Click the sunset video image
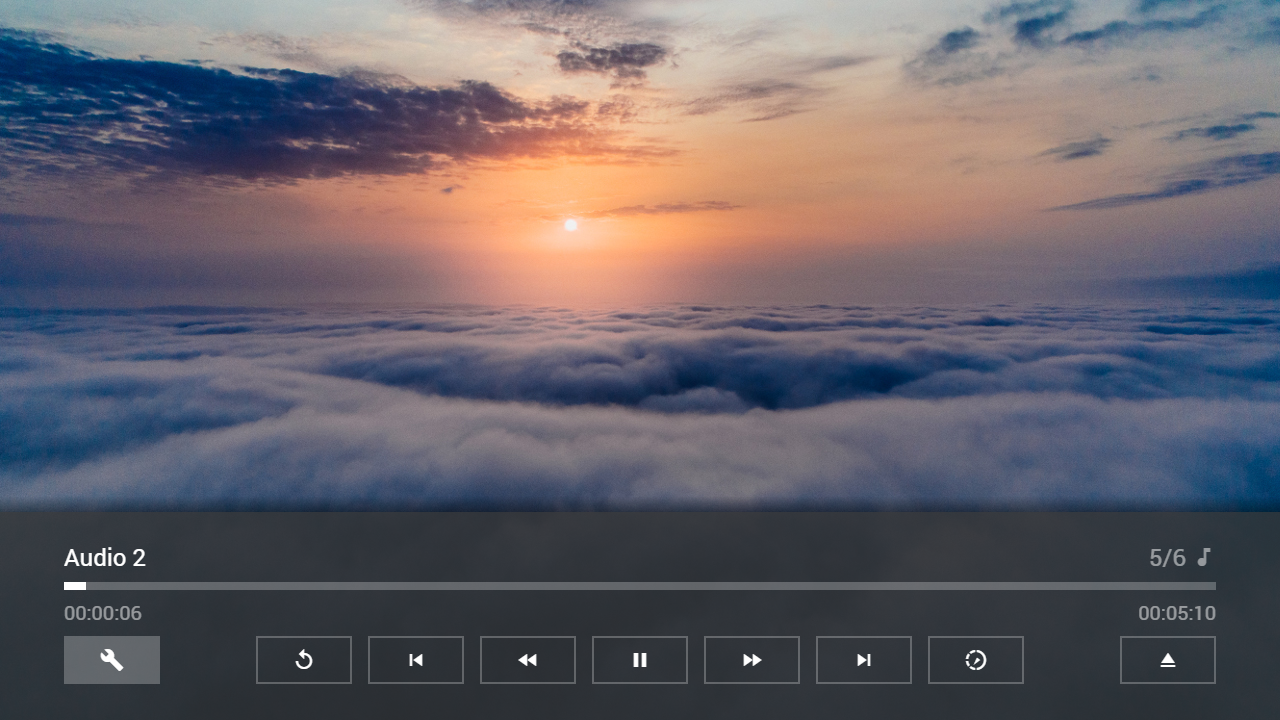The image size is (1280, 720). click(640, 256)
